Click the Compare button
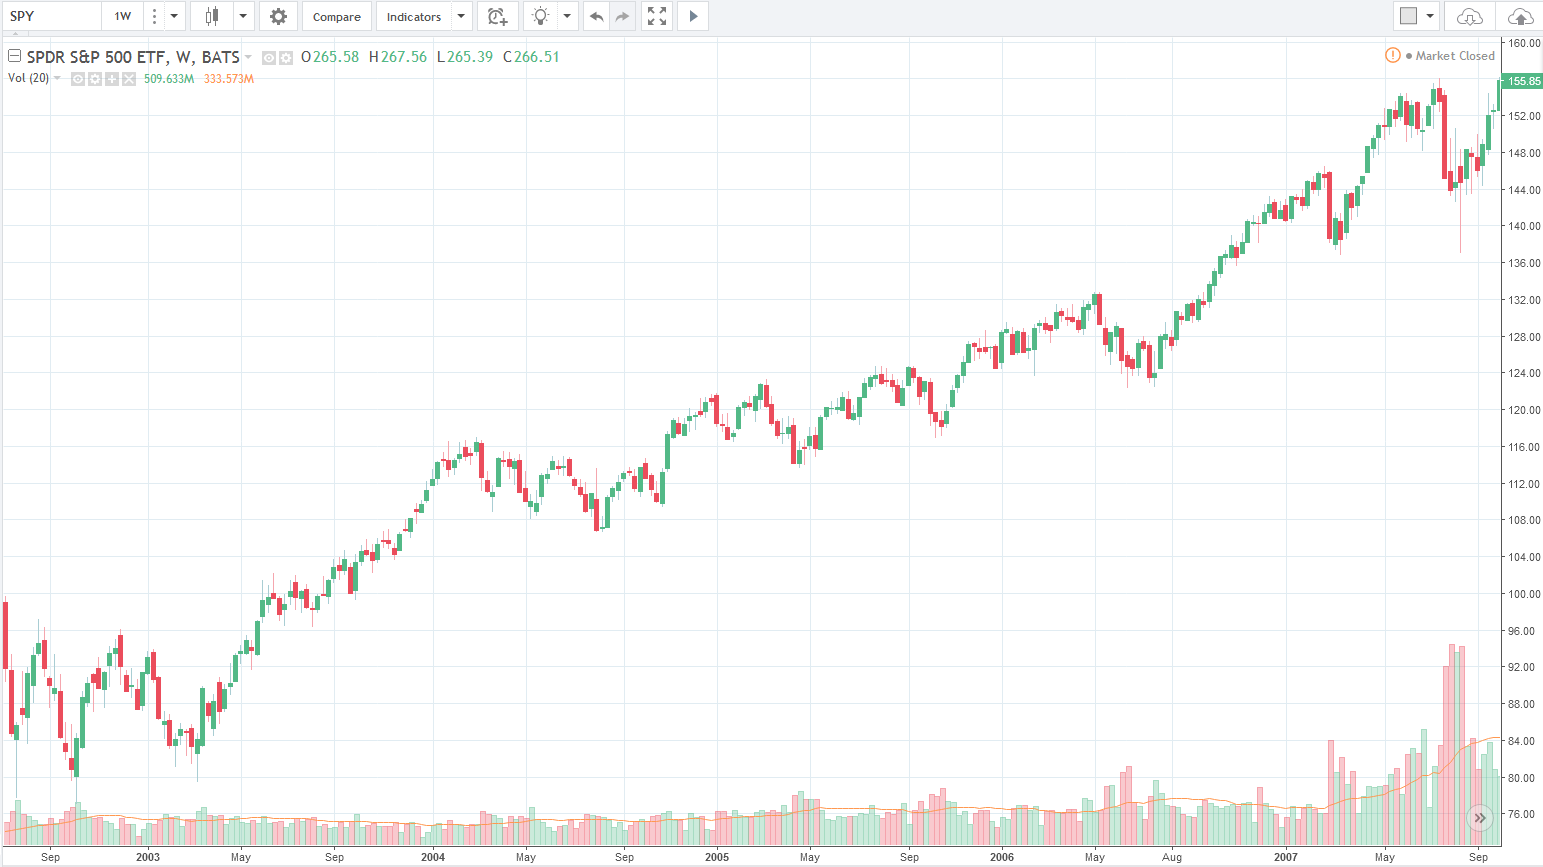 coord(337,16)
